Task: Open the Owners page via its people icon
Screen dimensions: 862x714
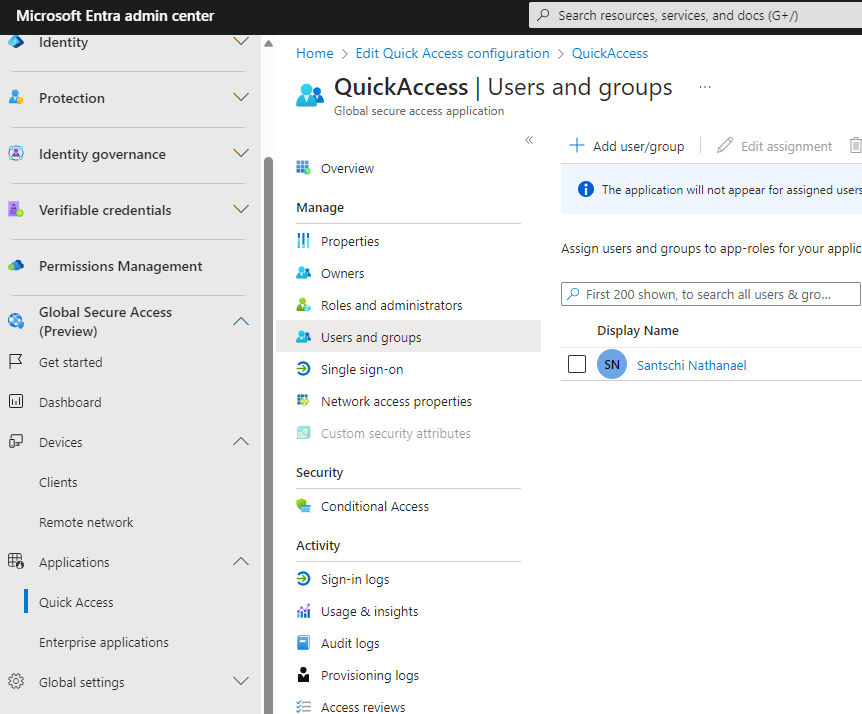Action: pyautogui.click(x=304, y=273)
